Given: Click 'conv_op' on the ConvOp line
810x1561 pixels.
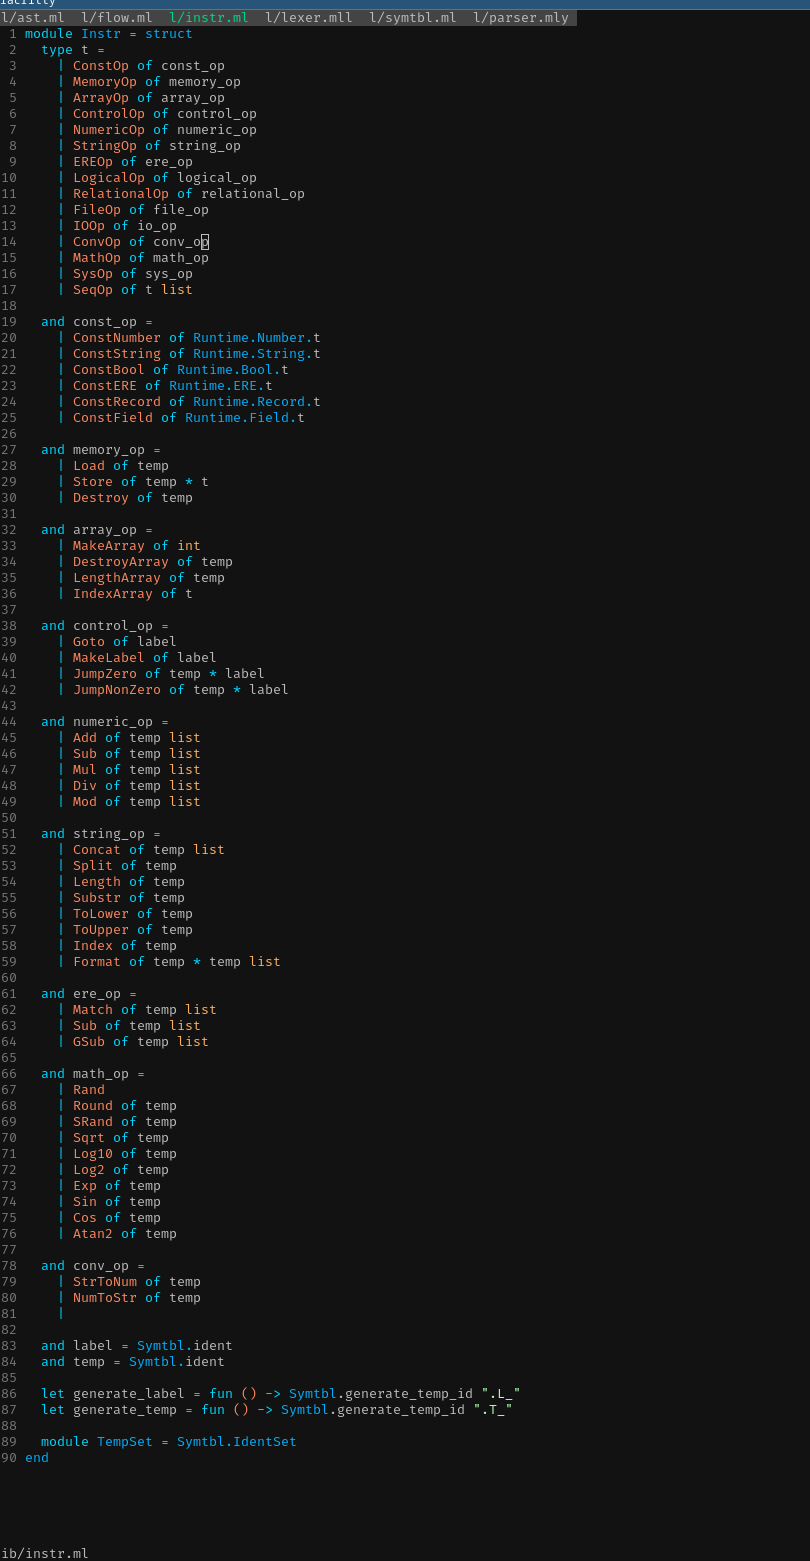Looking at the screenshot, I should 181,242.
